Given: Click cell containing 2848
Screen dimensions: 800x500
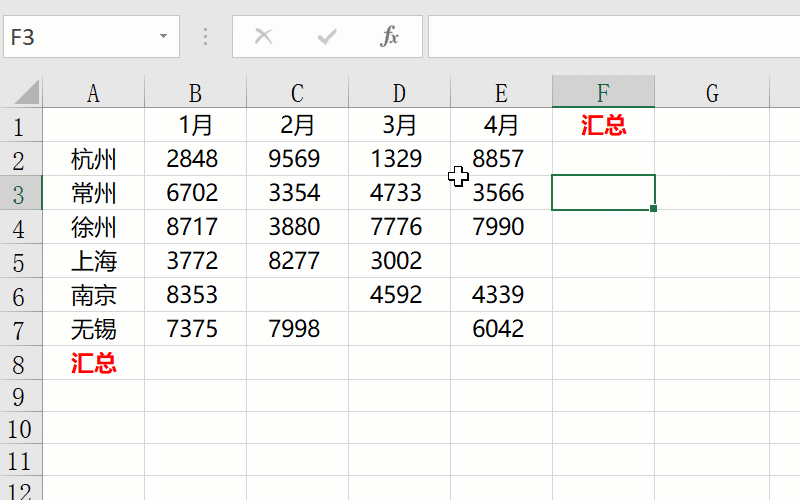Looking at the screenshot, I should [x=195, y=159].
